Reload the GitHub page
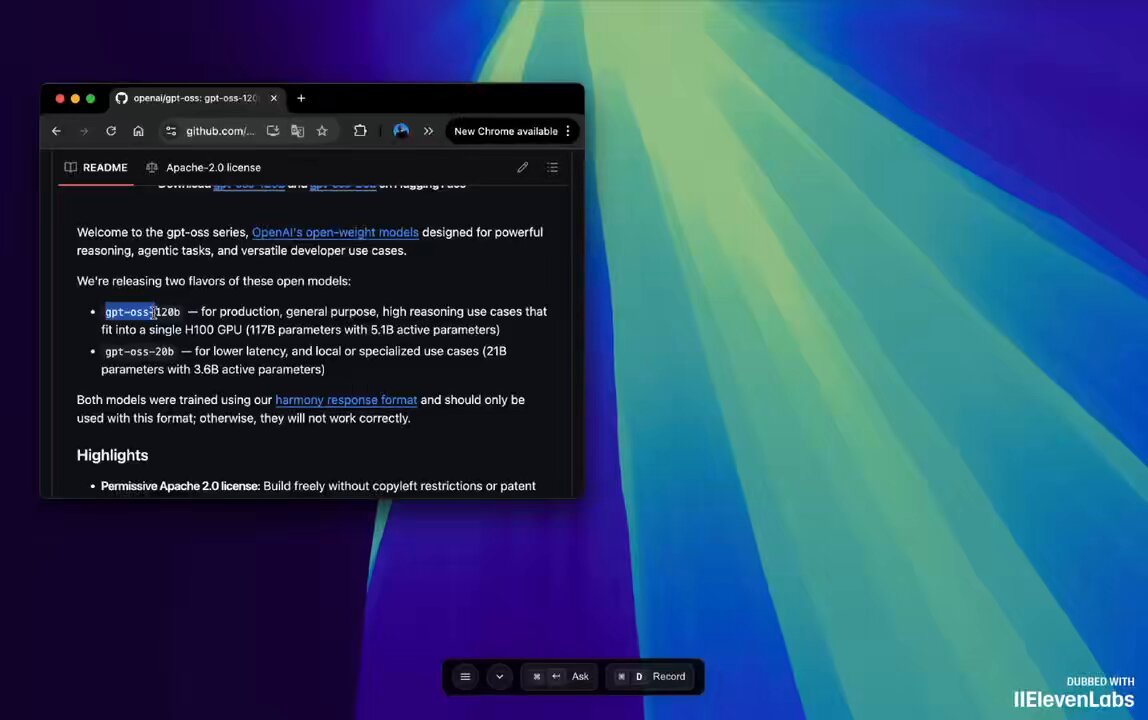The height and width of the screenshot is (720, 1148). pyautogui.click(x=111, y=131)
